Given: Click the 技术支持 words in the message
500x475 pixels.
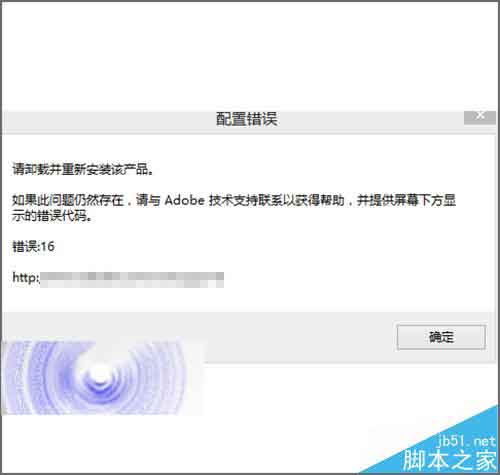Looking at the screenshot, I should 233,200.
